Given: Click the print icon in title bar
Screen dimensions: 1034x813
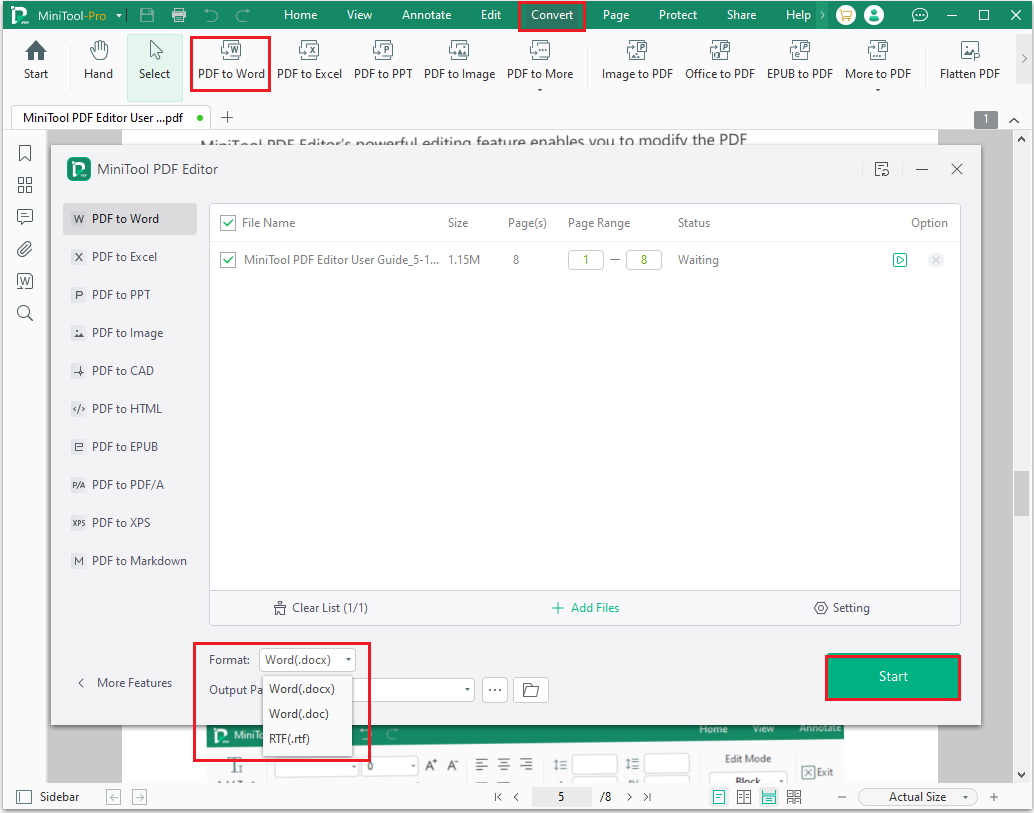Looking at the screenshot, I should pos(178,15).
